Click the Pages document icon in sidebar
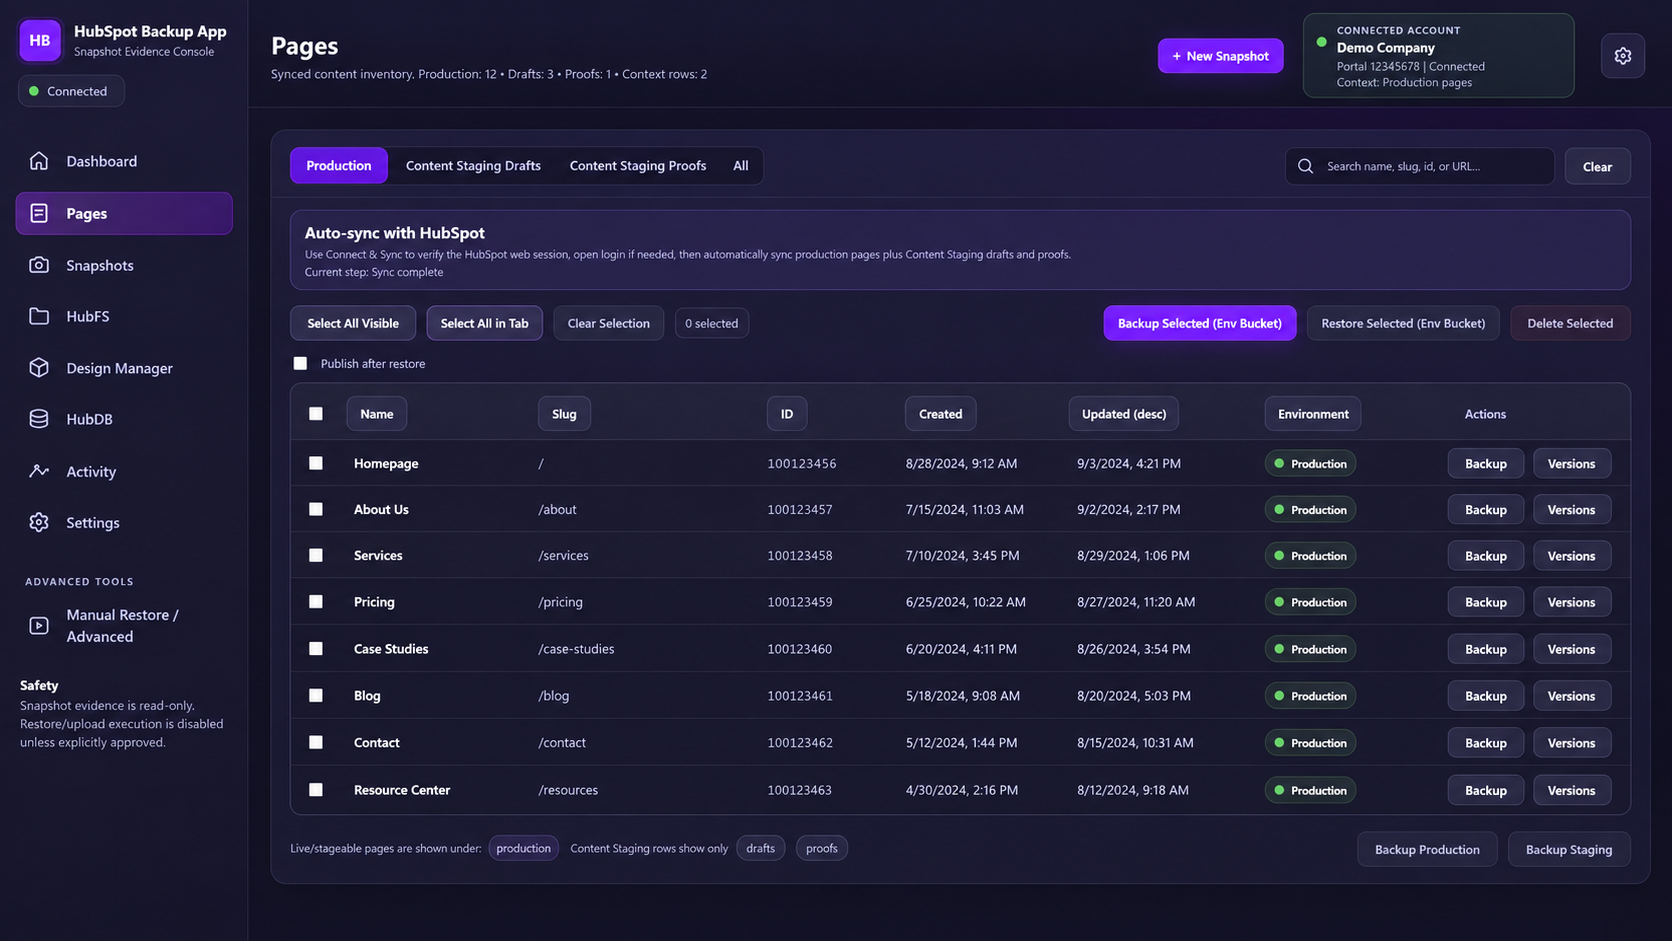 pyautogui.click(x=39, y=213)
